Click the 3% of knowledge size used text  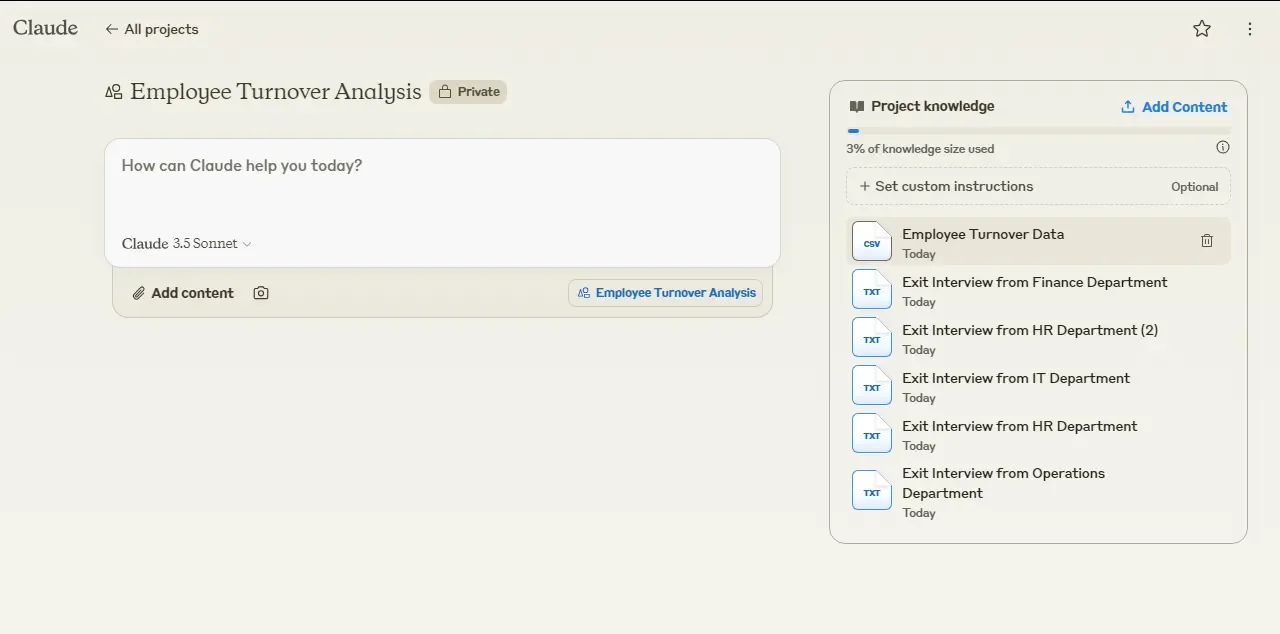tap(920, 149)
